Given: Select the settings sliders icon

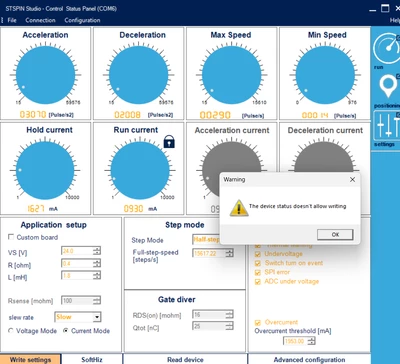Looking at the screenshot, I should (388, 125).
